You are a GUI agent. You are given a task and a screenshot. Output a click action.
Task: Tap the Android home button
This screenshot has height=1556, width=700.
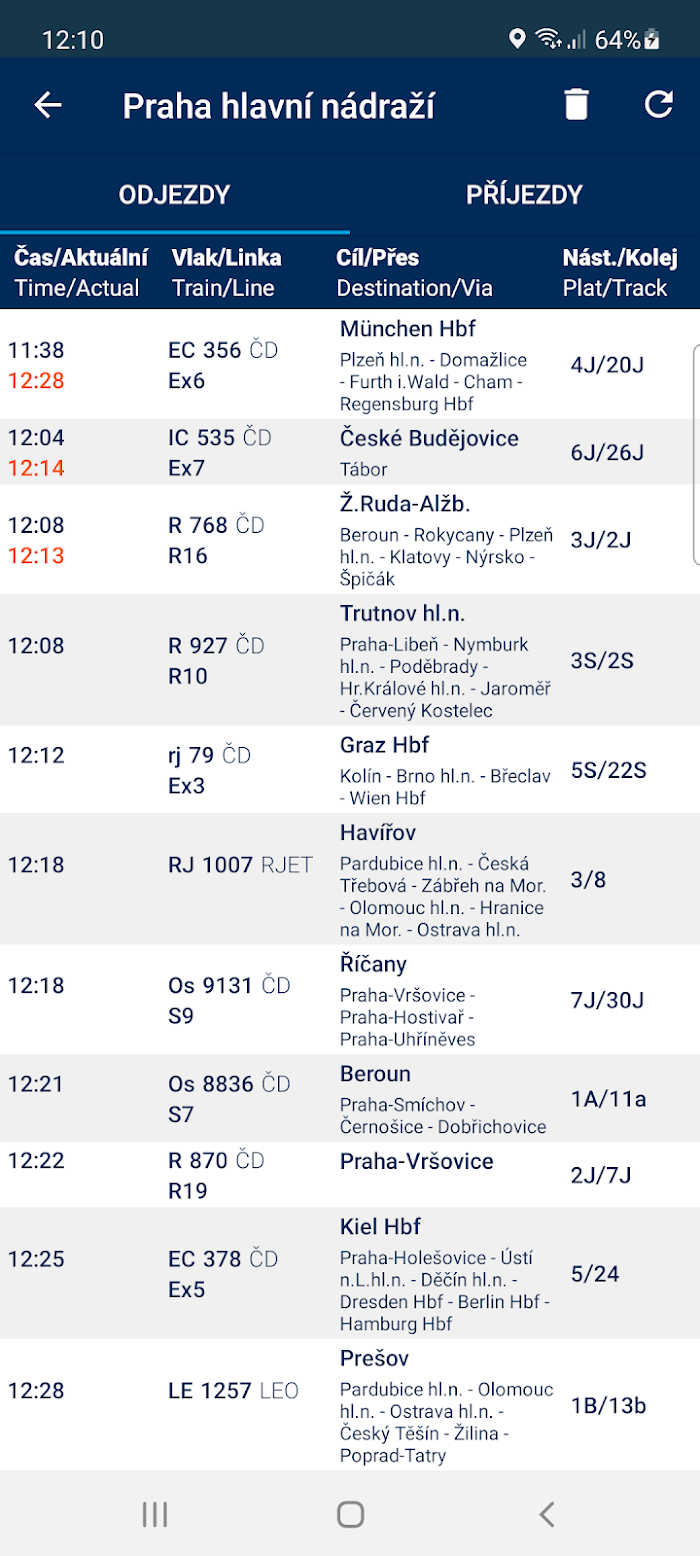point(350,1514)
